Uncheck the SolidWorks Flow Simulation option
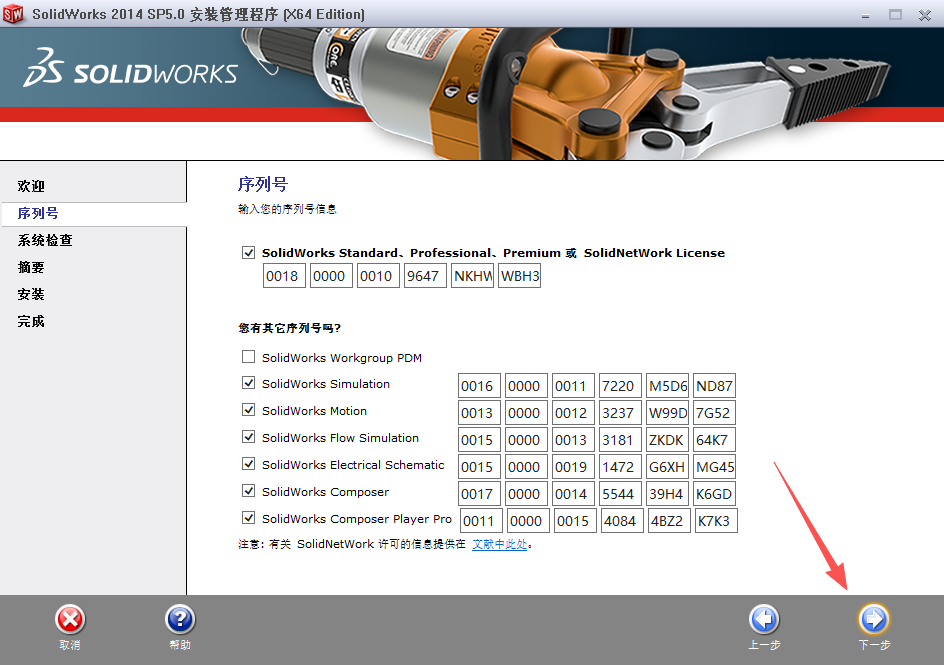The height and width of the screenshot is (665, 944). tap(248, 438)
